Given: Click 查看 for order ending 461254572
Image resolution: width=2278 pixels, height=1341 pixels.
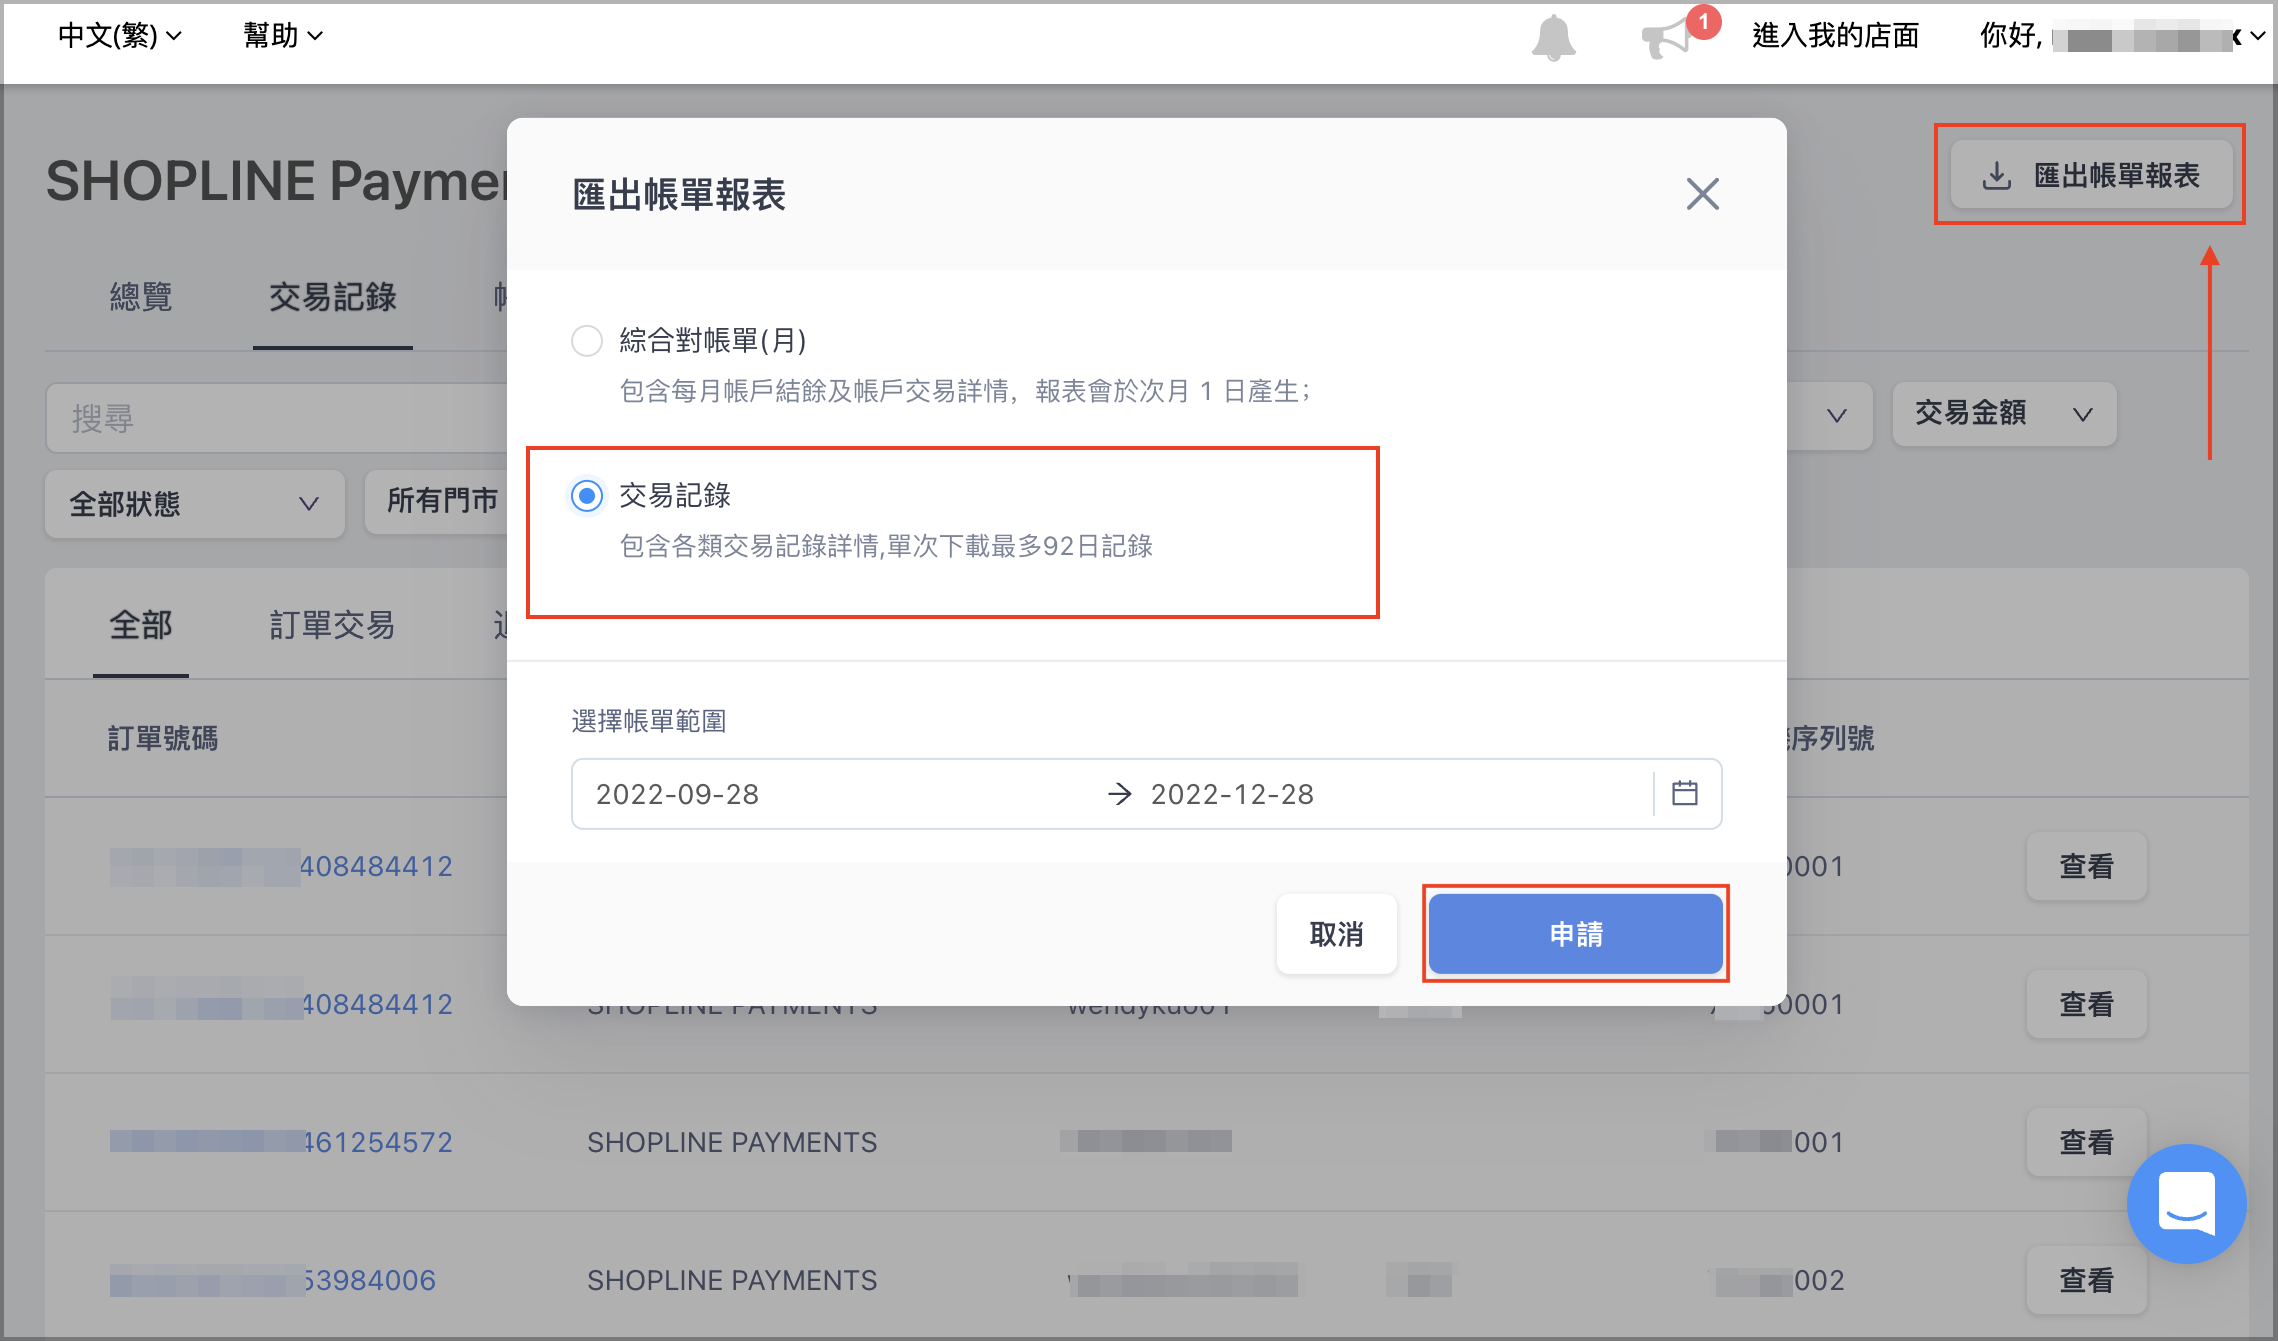Looking at the screenshot, I should 2087,1142.
